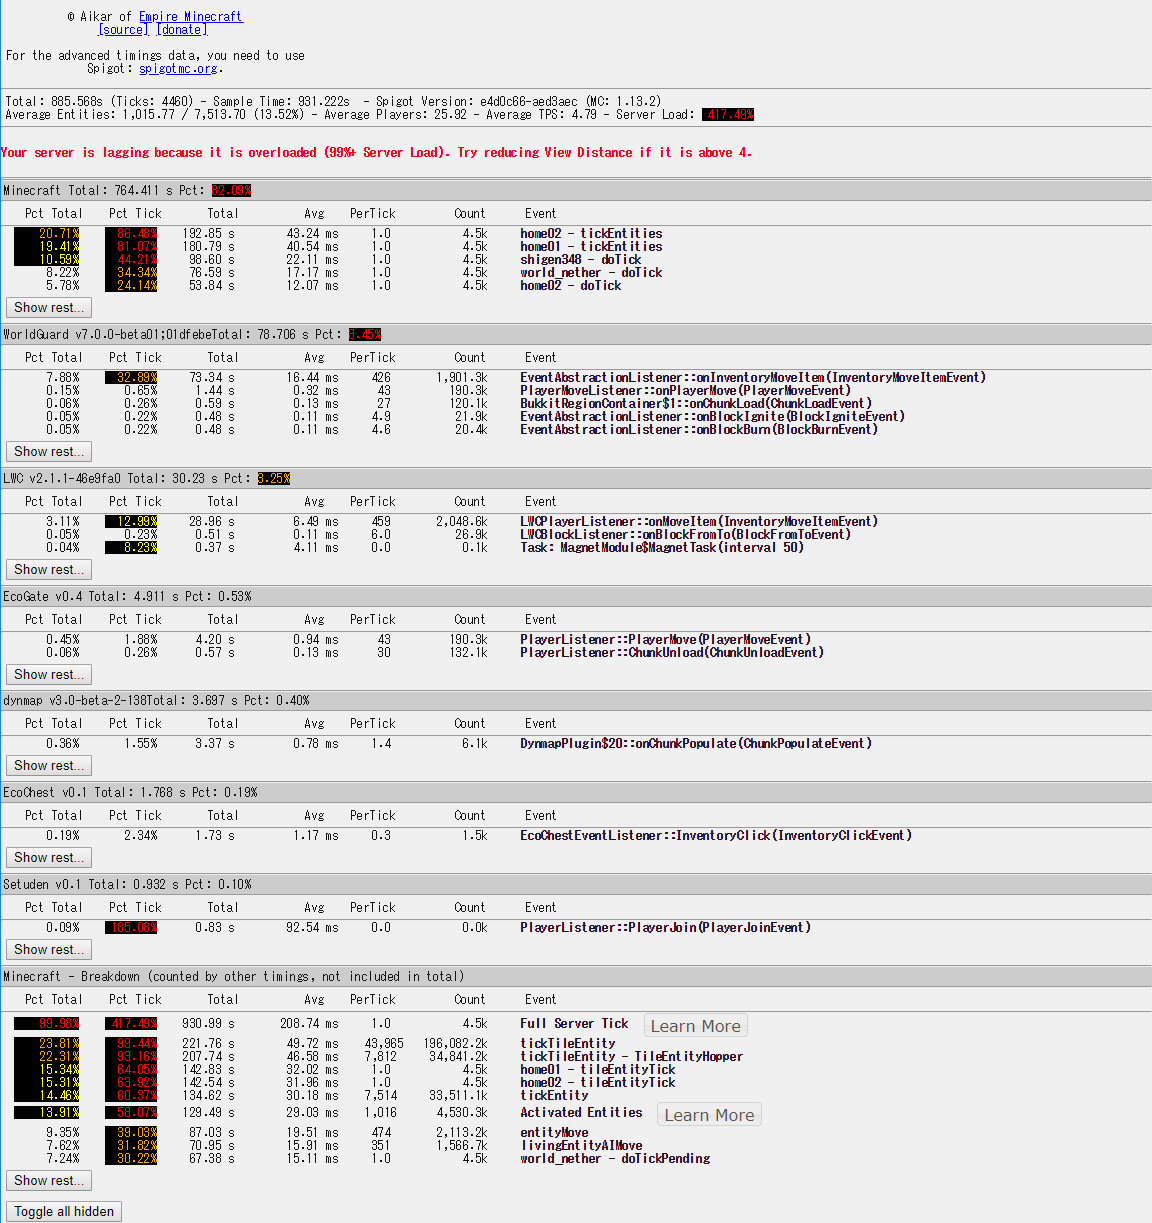Expand Show rest under Setuden section

(49, 950)
